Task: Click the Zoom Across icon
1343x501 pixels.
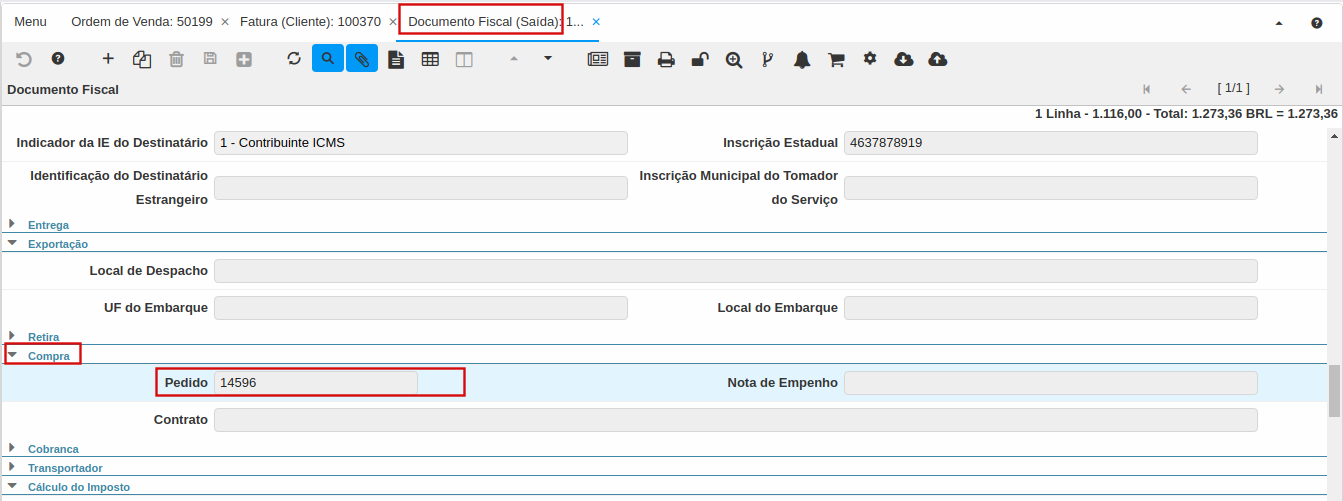Action: [x=734, y=59]
